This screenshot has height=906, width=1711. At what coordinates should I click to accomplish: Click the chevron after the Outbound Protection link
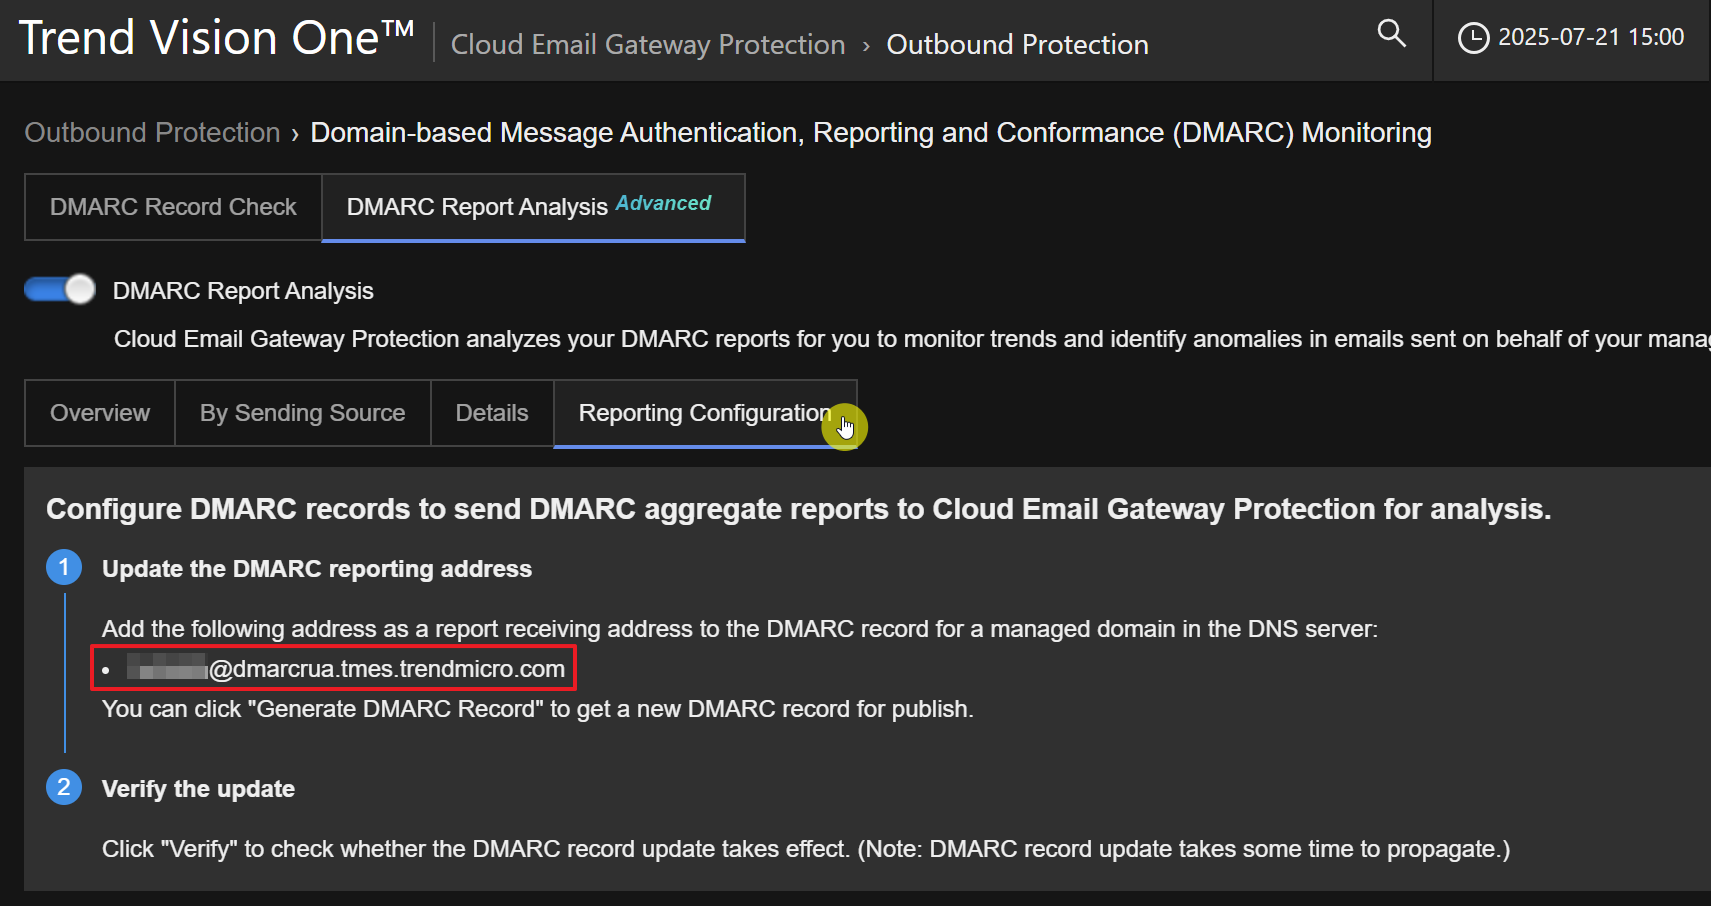coord(295,134)
